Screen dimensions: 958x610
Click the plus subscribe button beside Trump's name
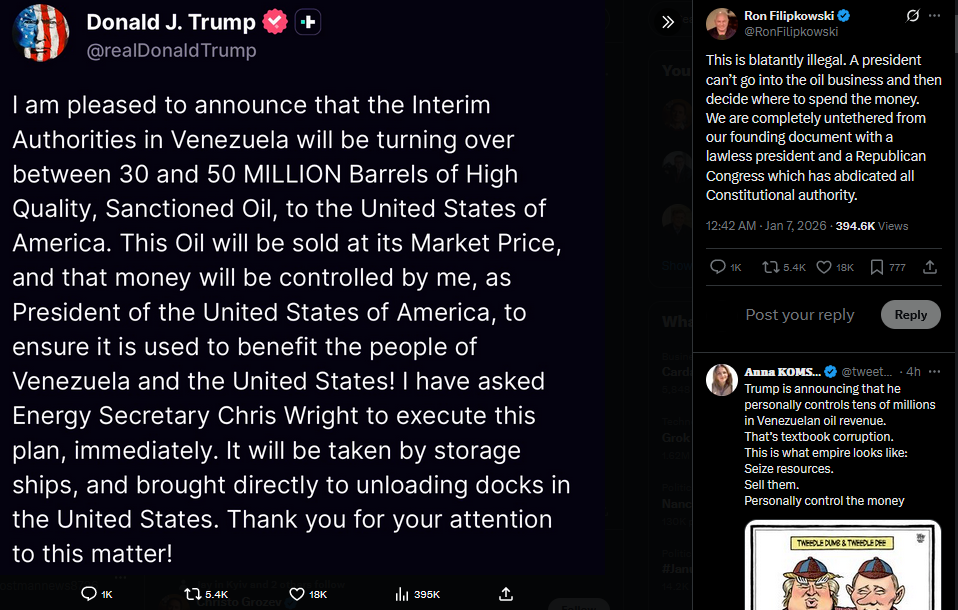(308, 21)
